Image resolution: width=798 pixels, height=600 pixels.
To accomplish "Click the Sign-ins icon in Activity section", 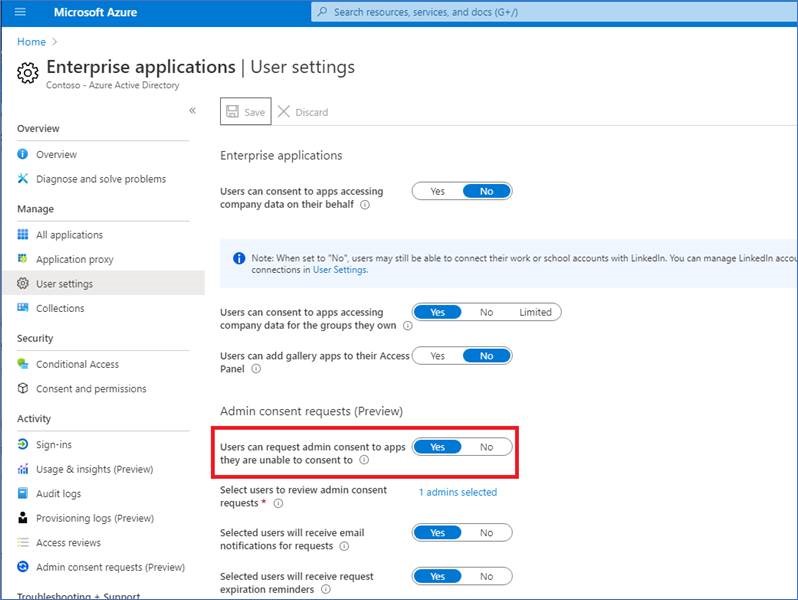I will [x=23, y=445].
